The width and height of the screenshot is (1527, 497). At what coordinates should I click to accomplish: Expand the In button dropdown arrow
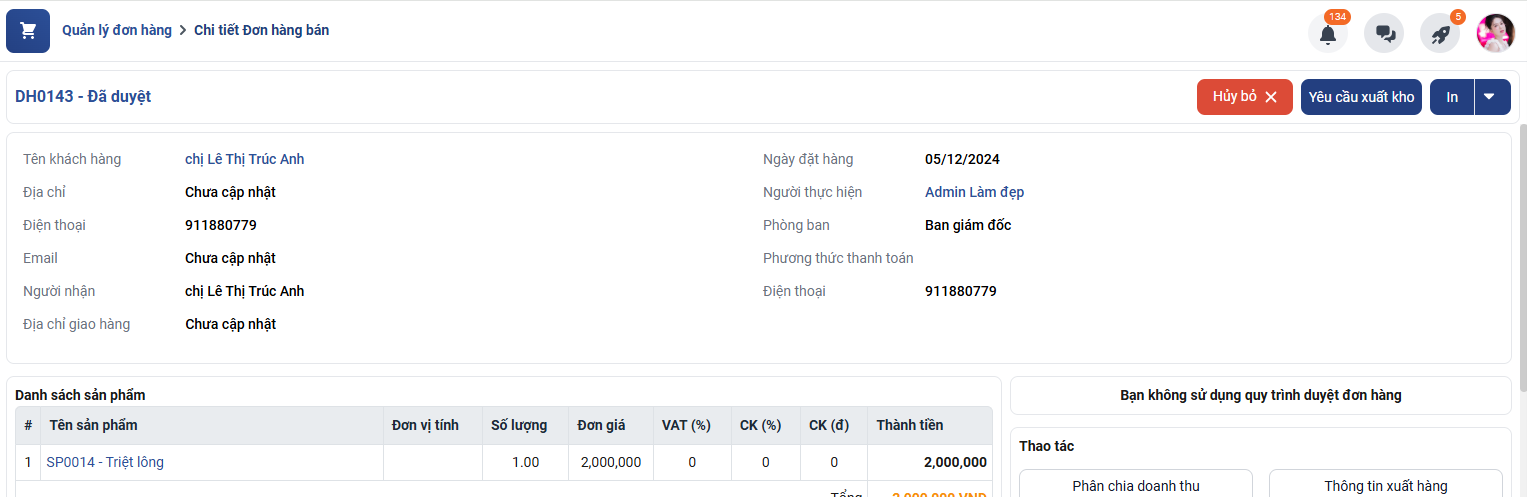pos(1490,97)
